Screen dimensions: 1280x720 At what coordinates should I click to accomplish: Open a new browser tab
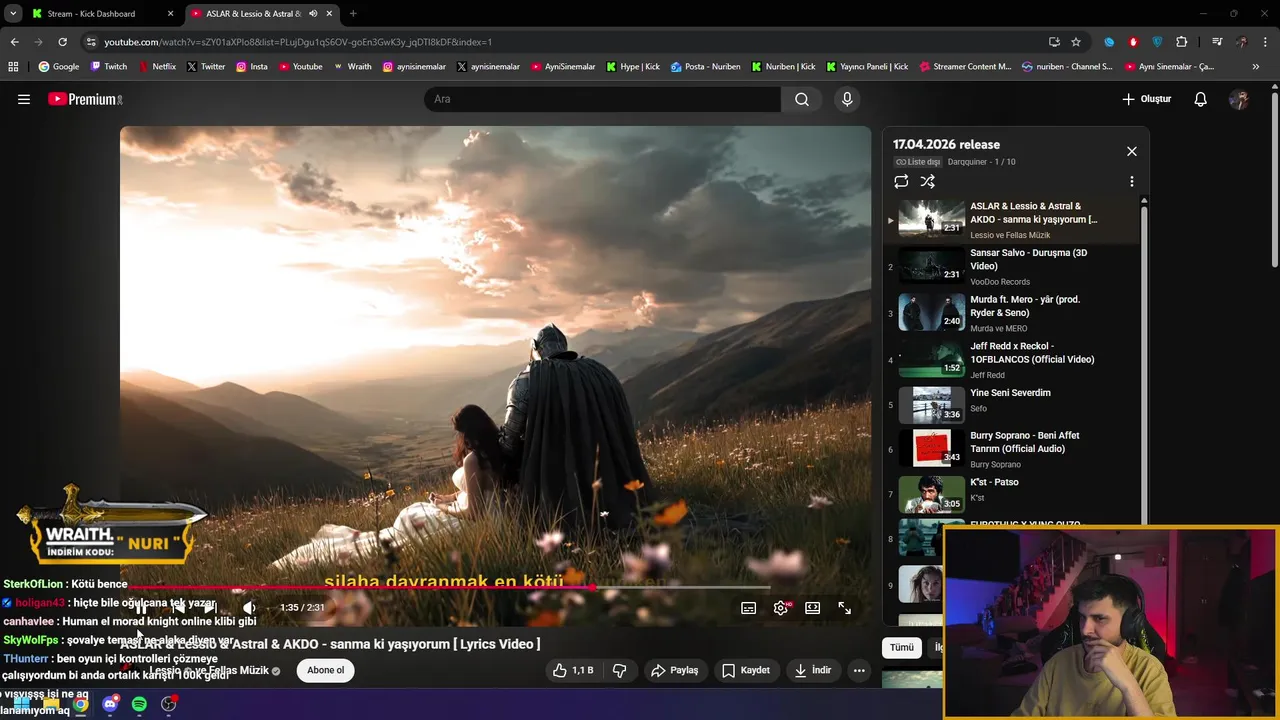(353, 14)
